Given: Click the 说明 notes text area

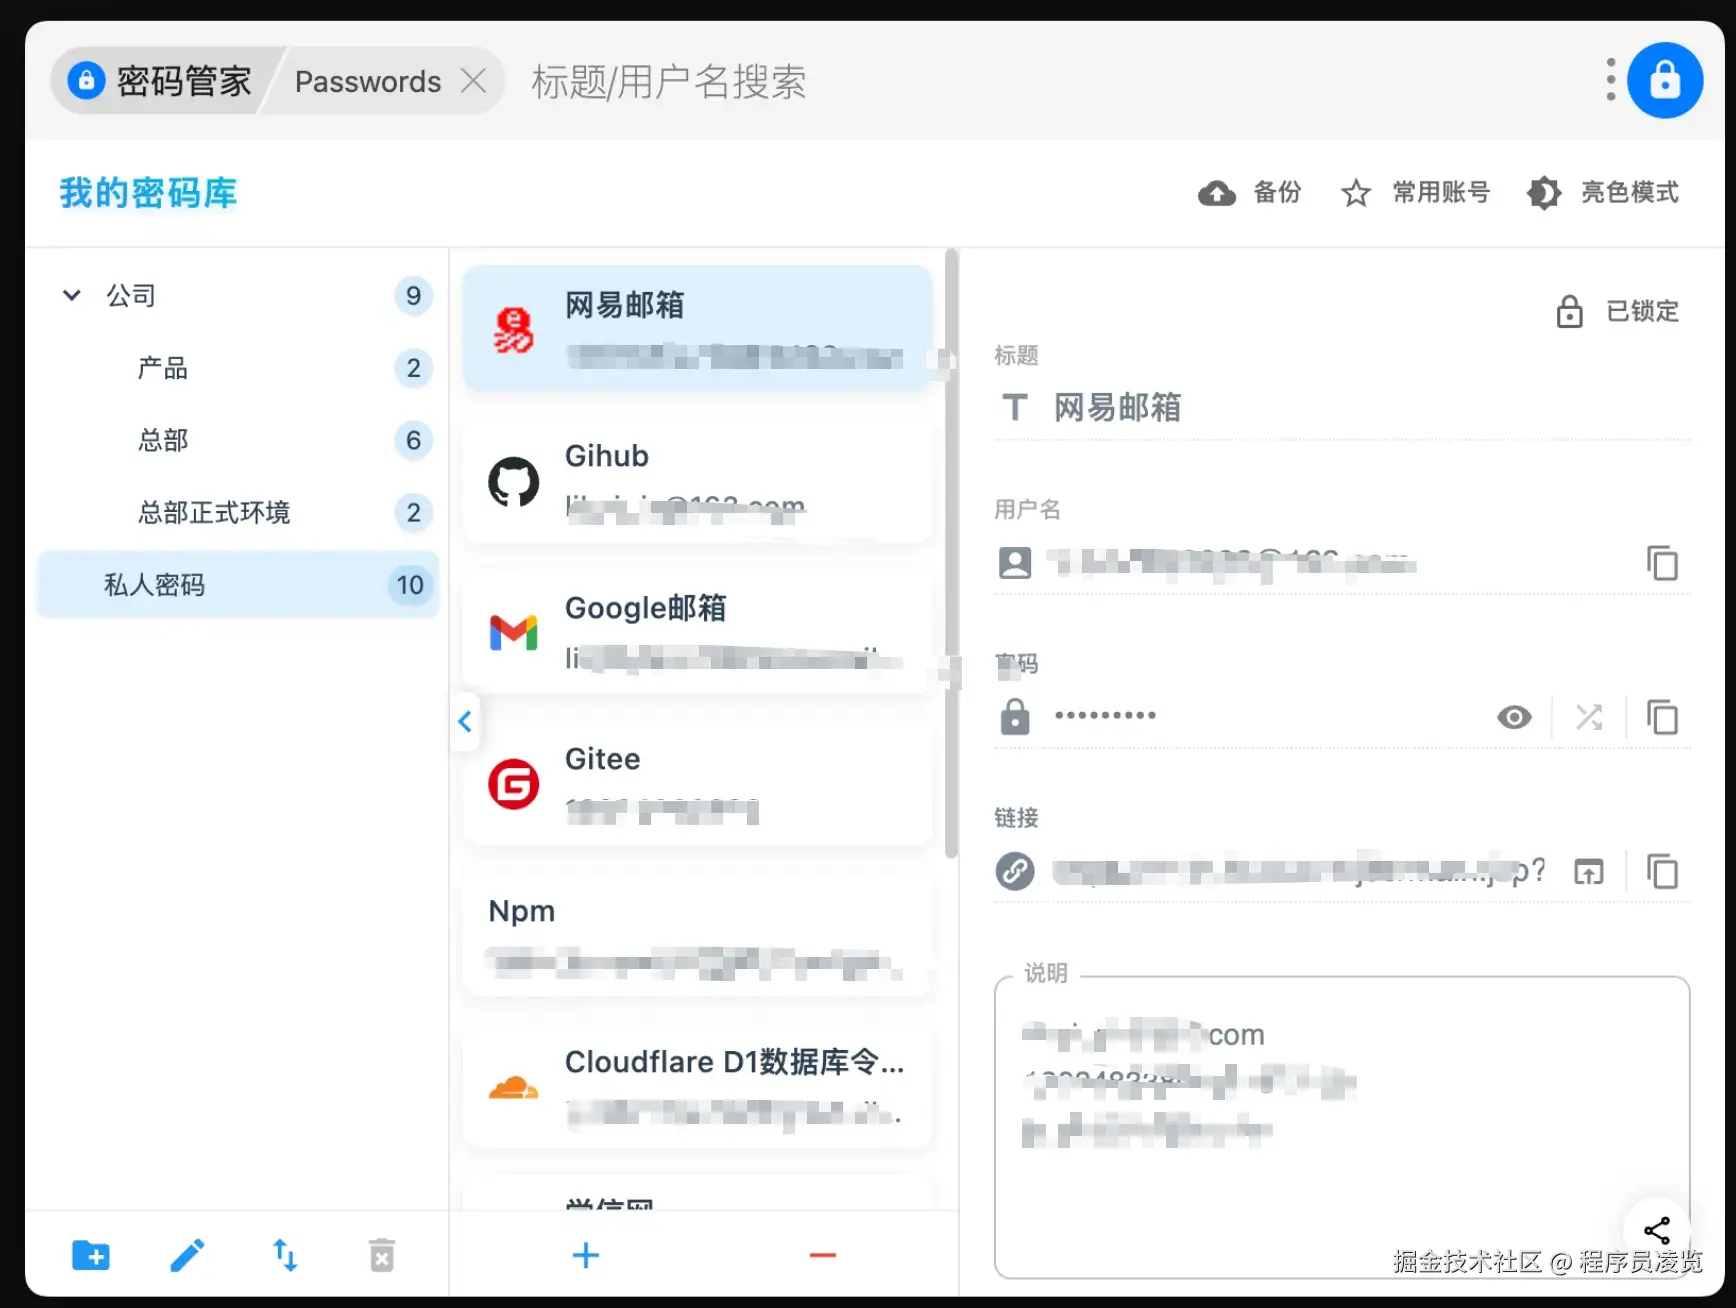Looking at the screenshot, I should pos(1342,1128).
